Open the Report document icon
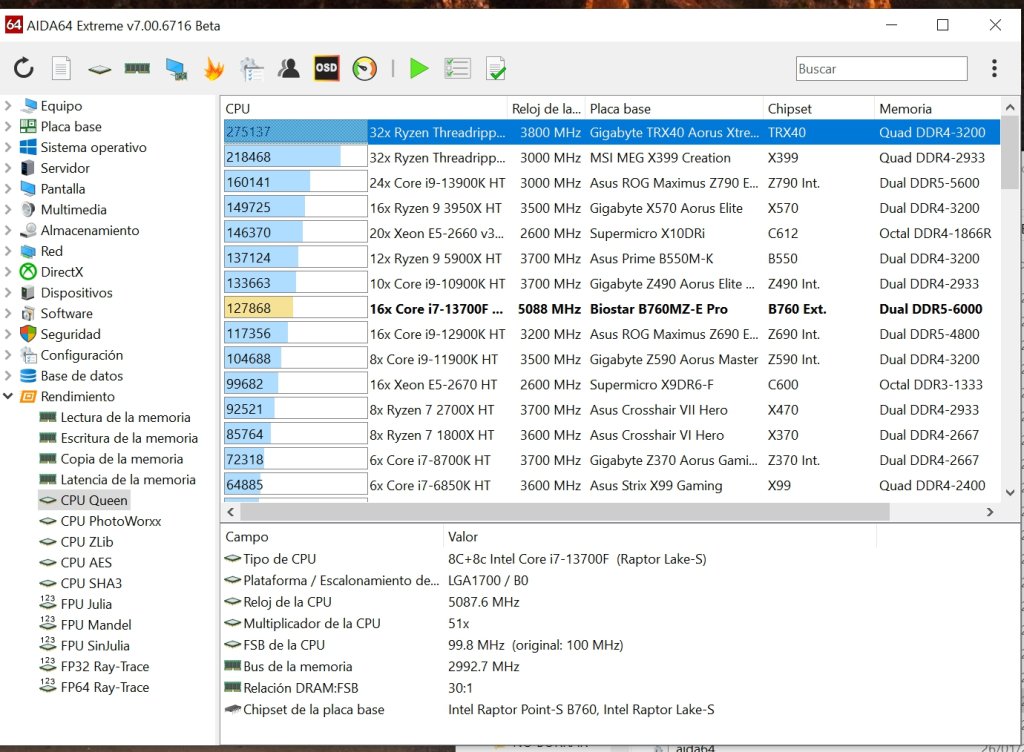This screenshot has width=1024, height=752. [x=61, y=68]
